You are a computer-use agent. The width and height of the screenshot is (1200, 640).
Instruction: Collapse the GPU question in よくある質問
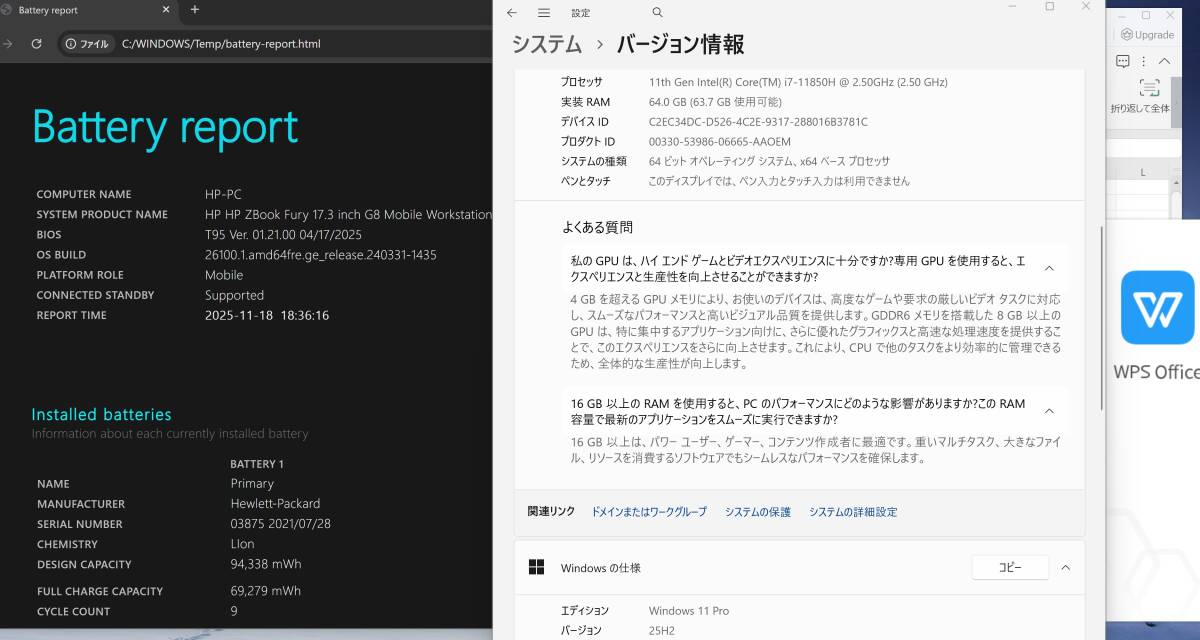coord(1049,268)
